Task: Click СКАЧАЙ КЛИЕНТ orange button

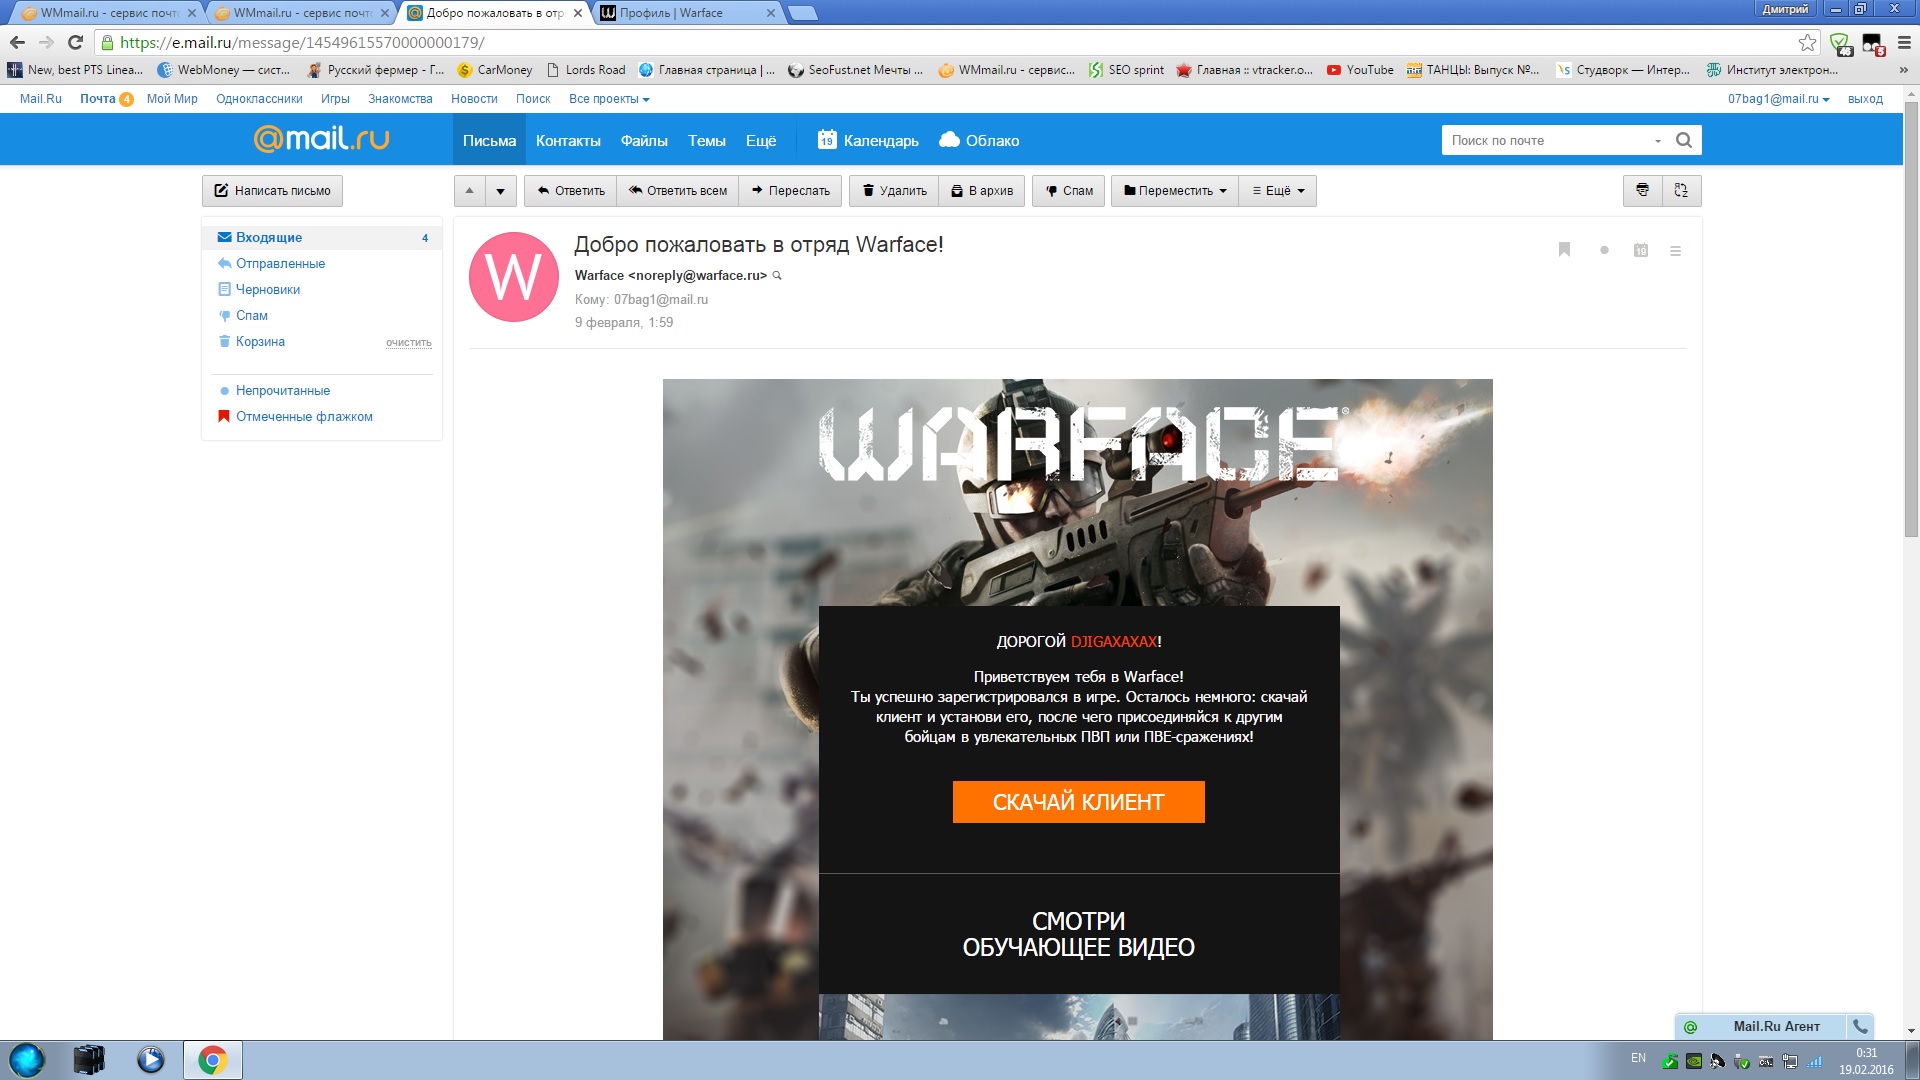Action: coord(1078,802)
